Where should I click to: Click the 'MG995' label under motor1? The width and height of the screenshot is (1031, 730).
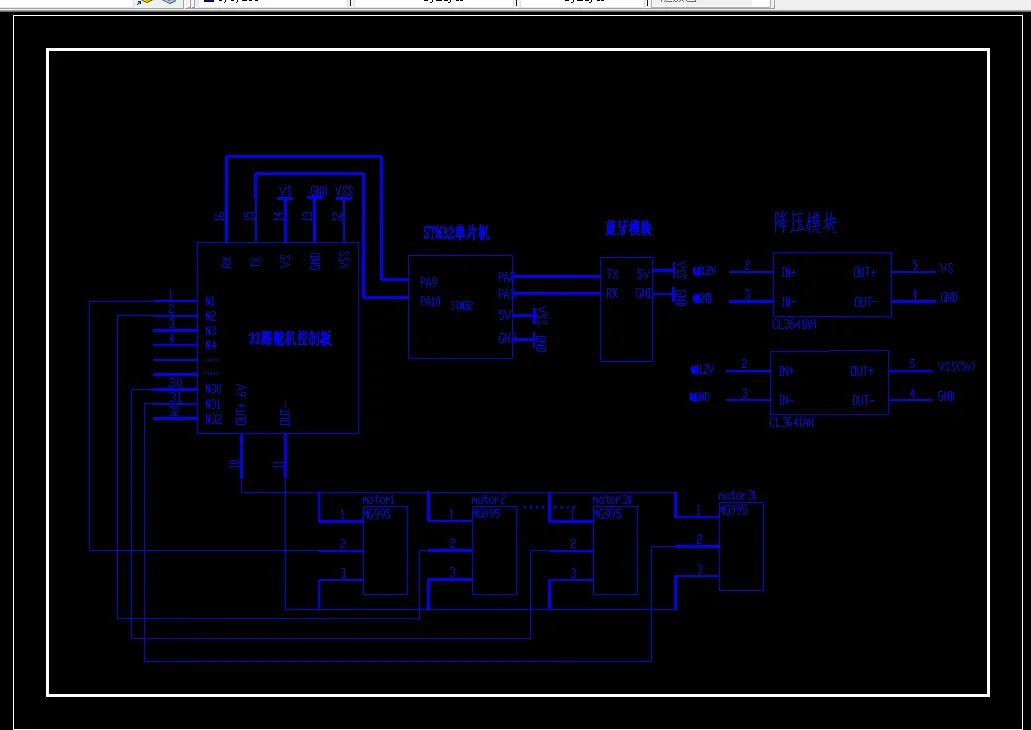(377, 514)
